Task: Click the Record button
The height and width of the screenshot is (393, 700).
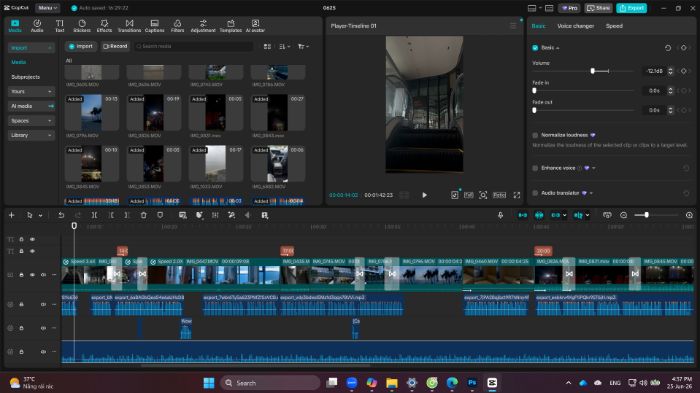Action: coord(115,46)
